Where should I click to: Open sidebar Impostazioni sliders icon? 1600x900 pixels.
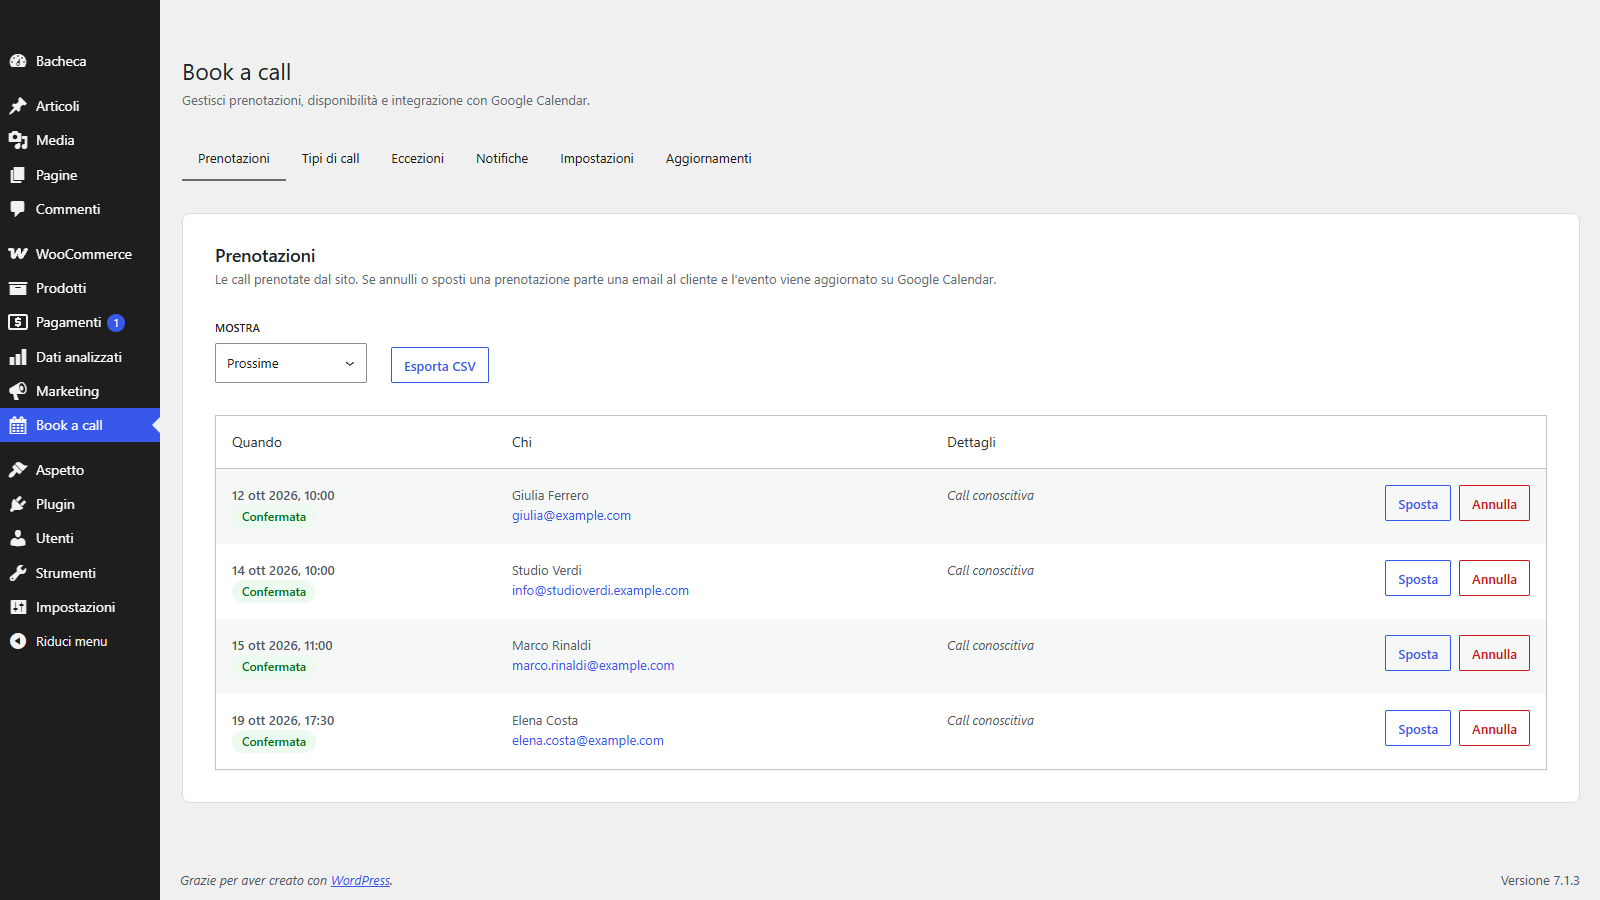pos(18,607)
